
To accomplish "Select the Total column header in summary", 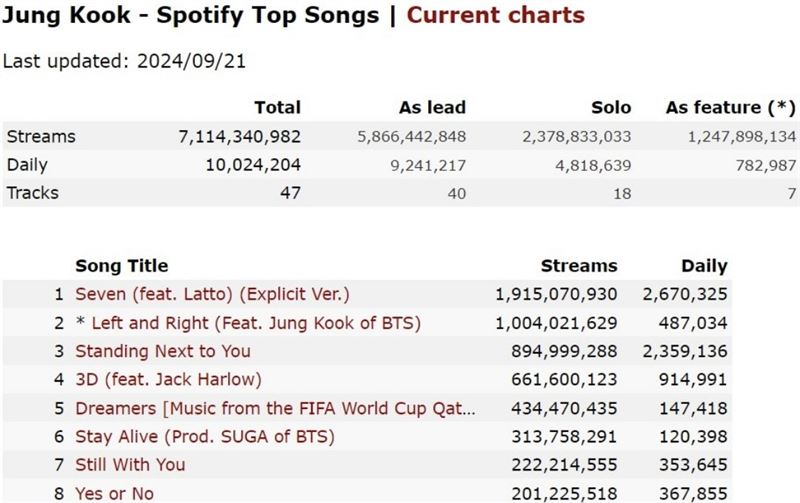I will 278,108.
